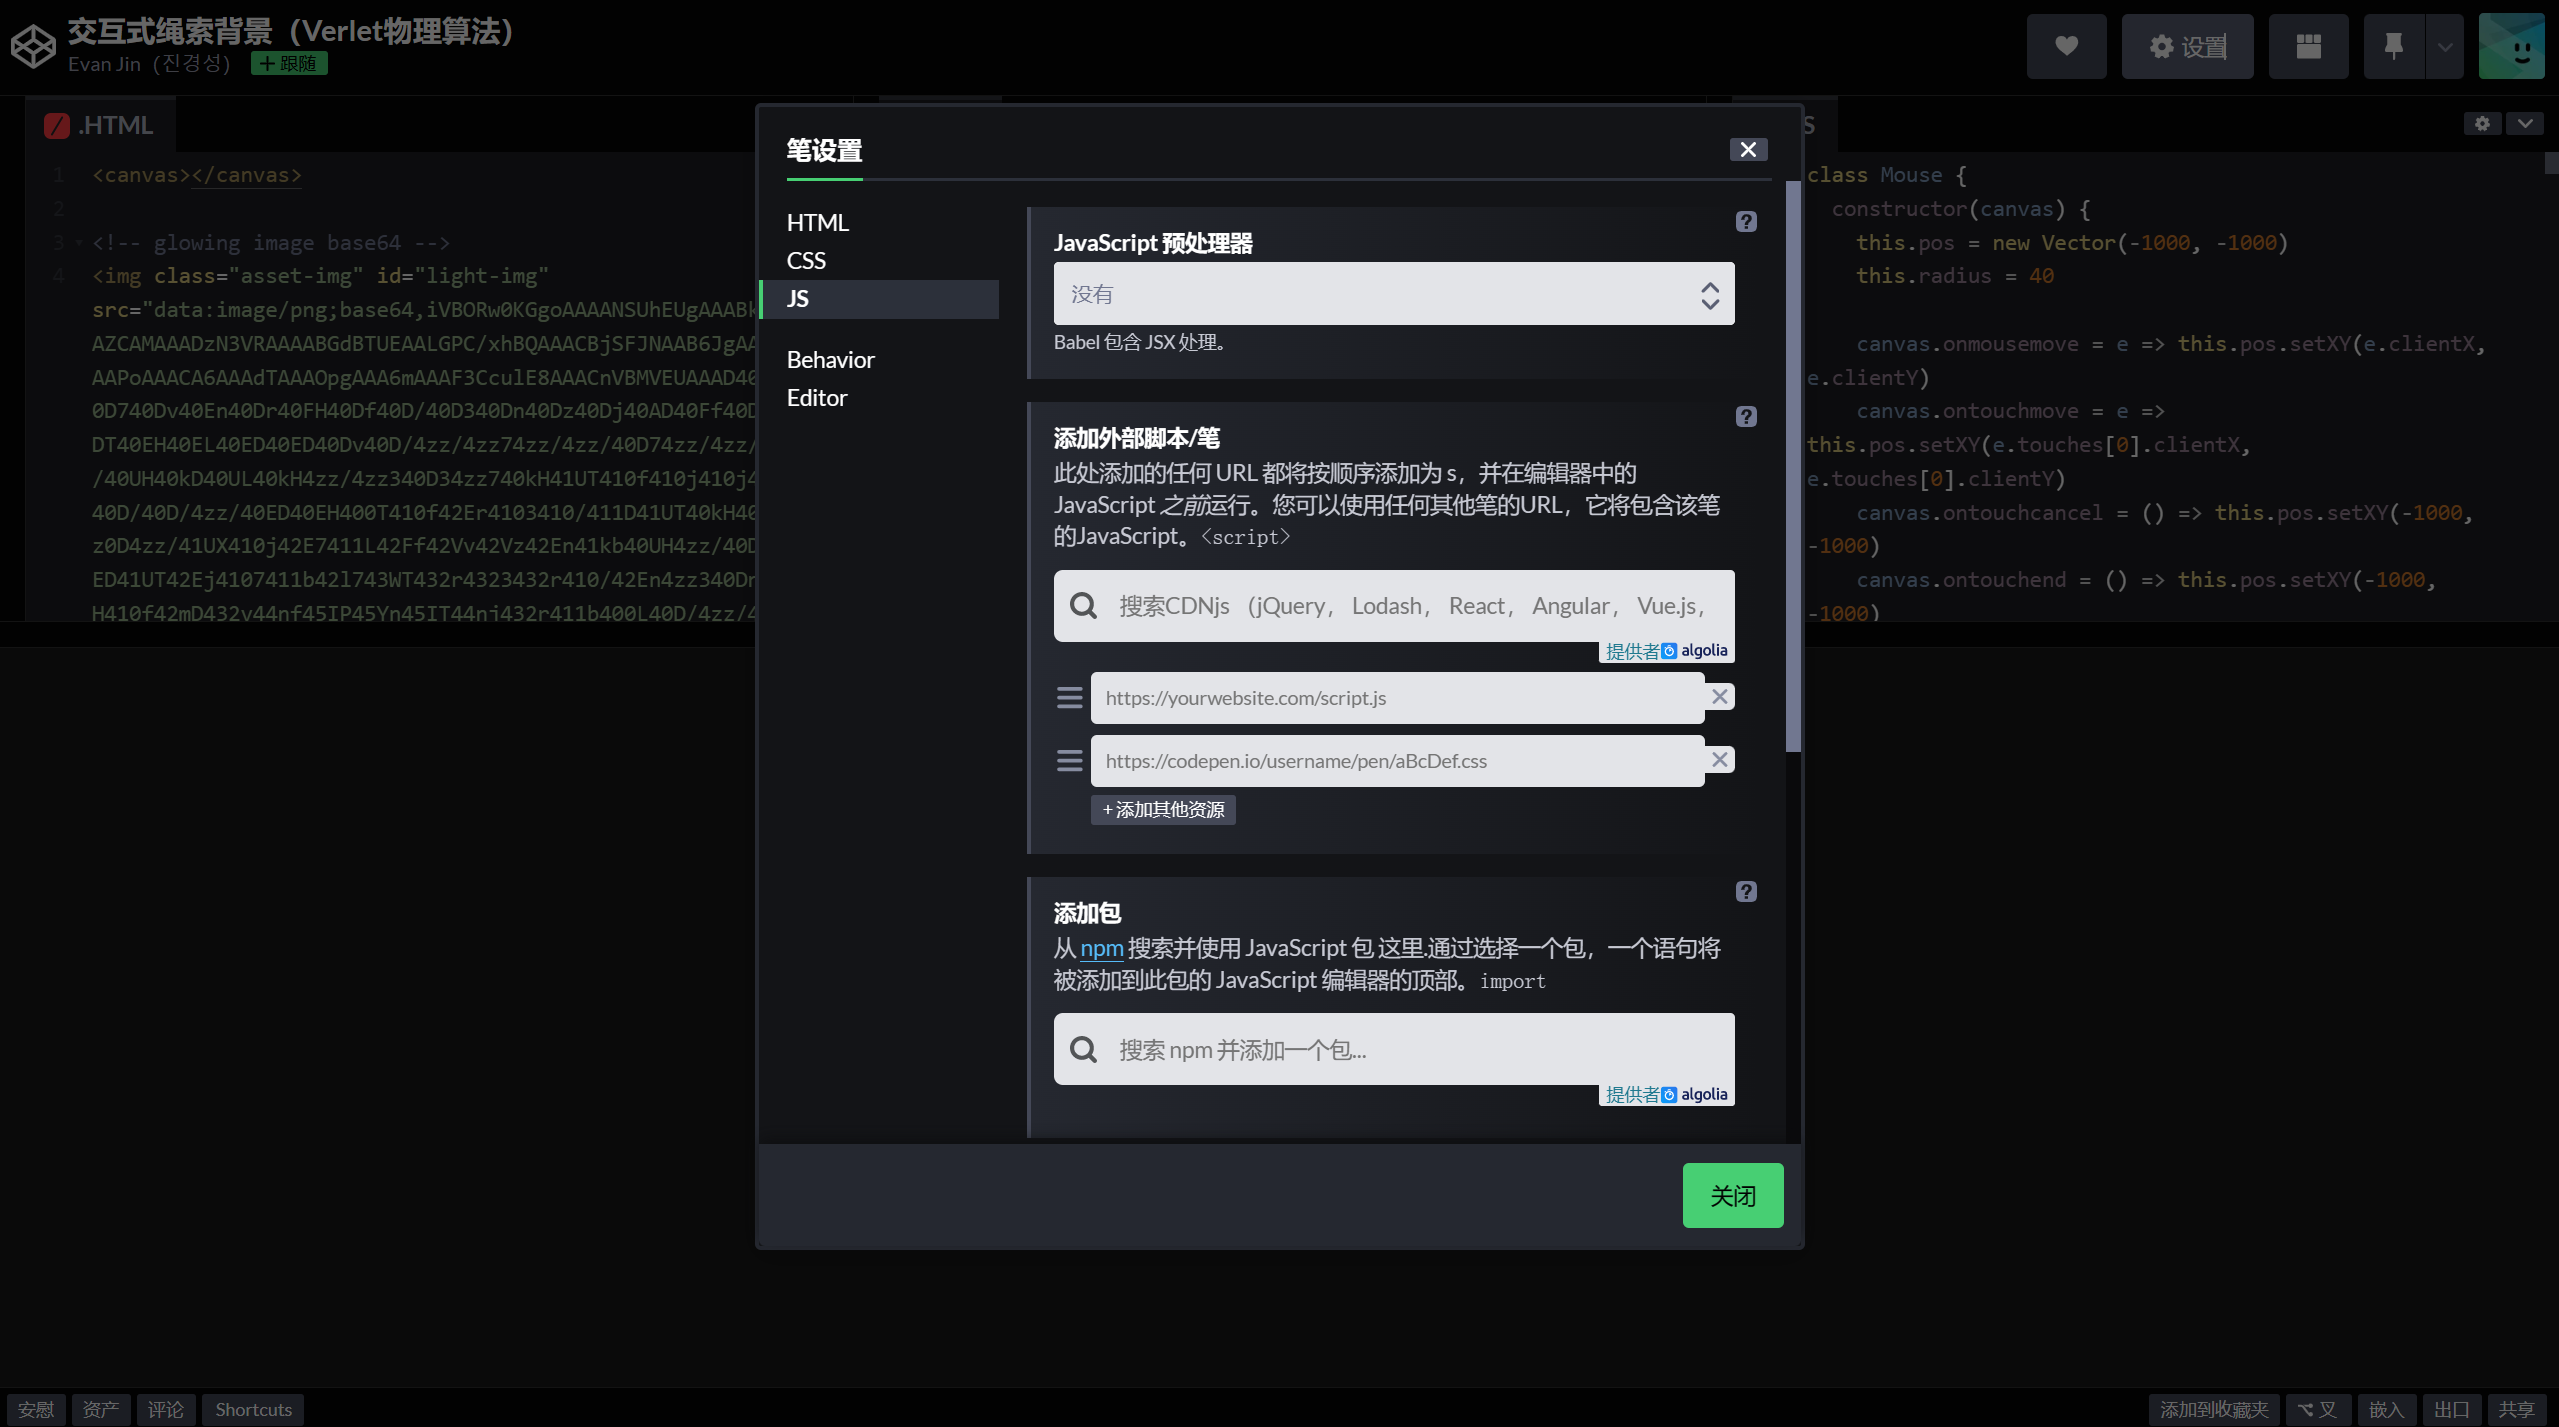Viewport: 2559px width, 1427px height.
Task: Click Shortcuts button in footer
Action: tap(253, 1409)
